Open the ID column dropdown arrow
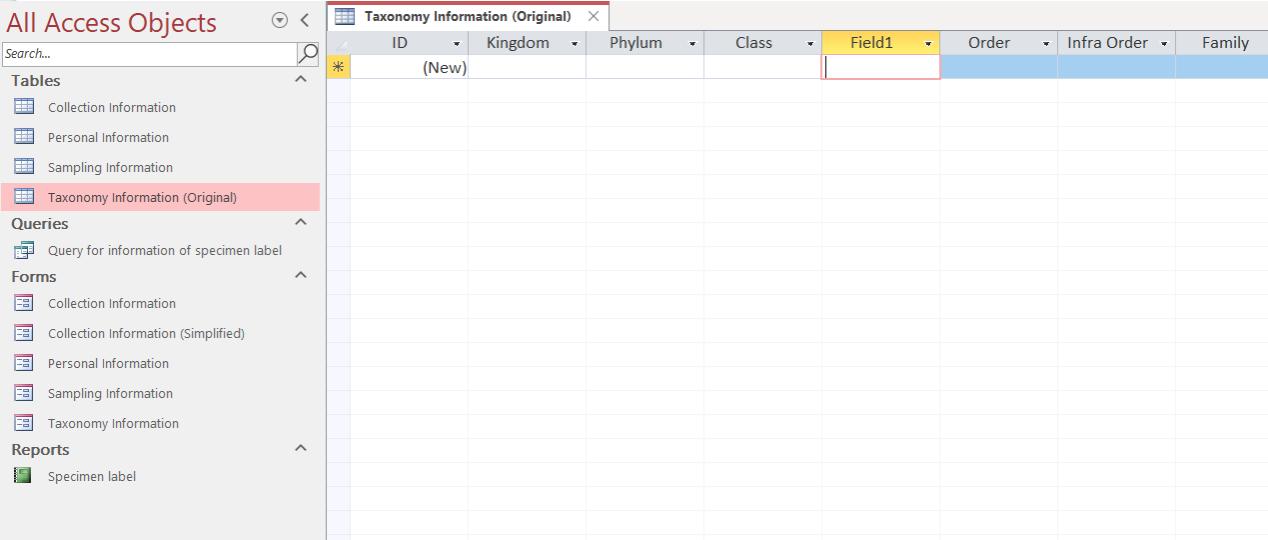Screen dimensions: 1268x540 457,44
